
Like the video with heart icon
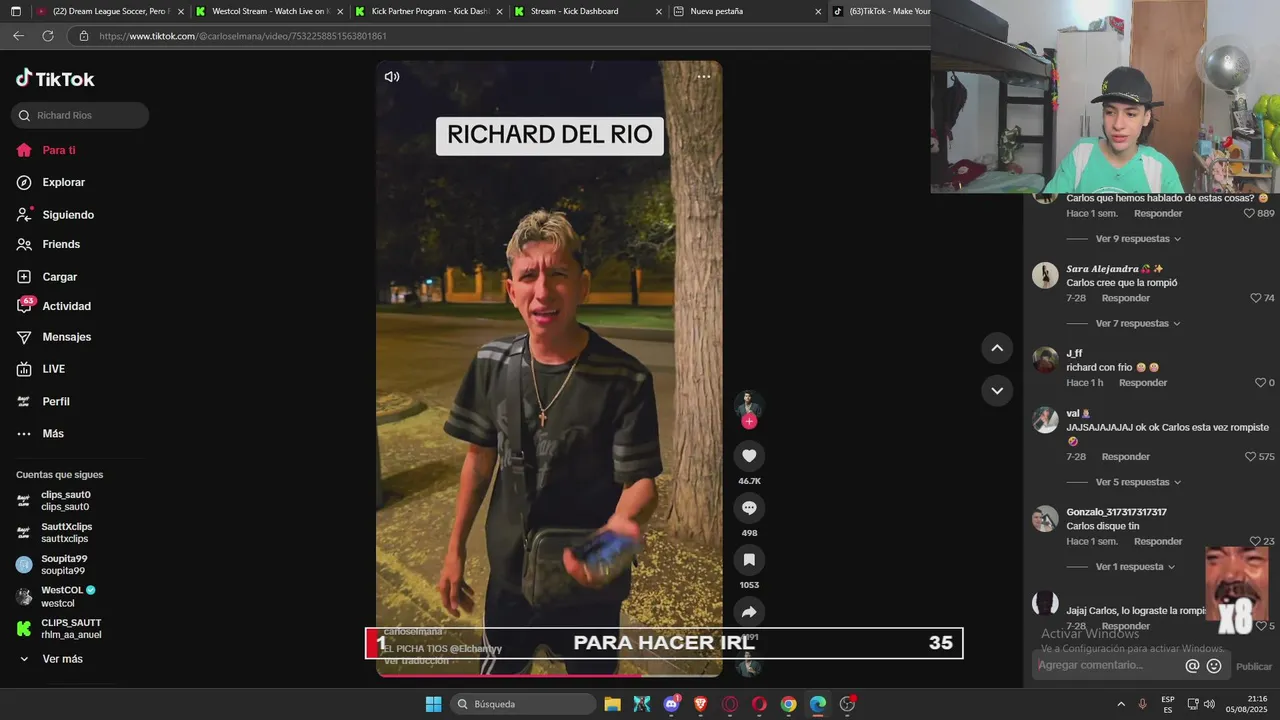pos(749,456)
